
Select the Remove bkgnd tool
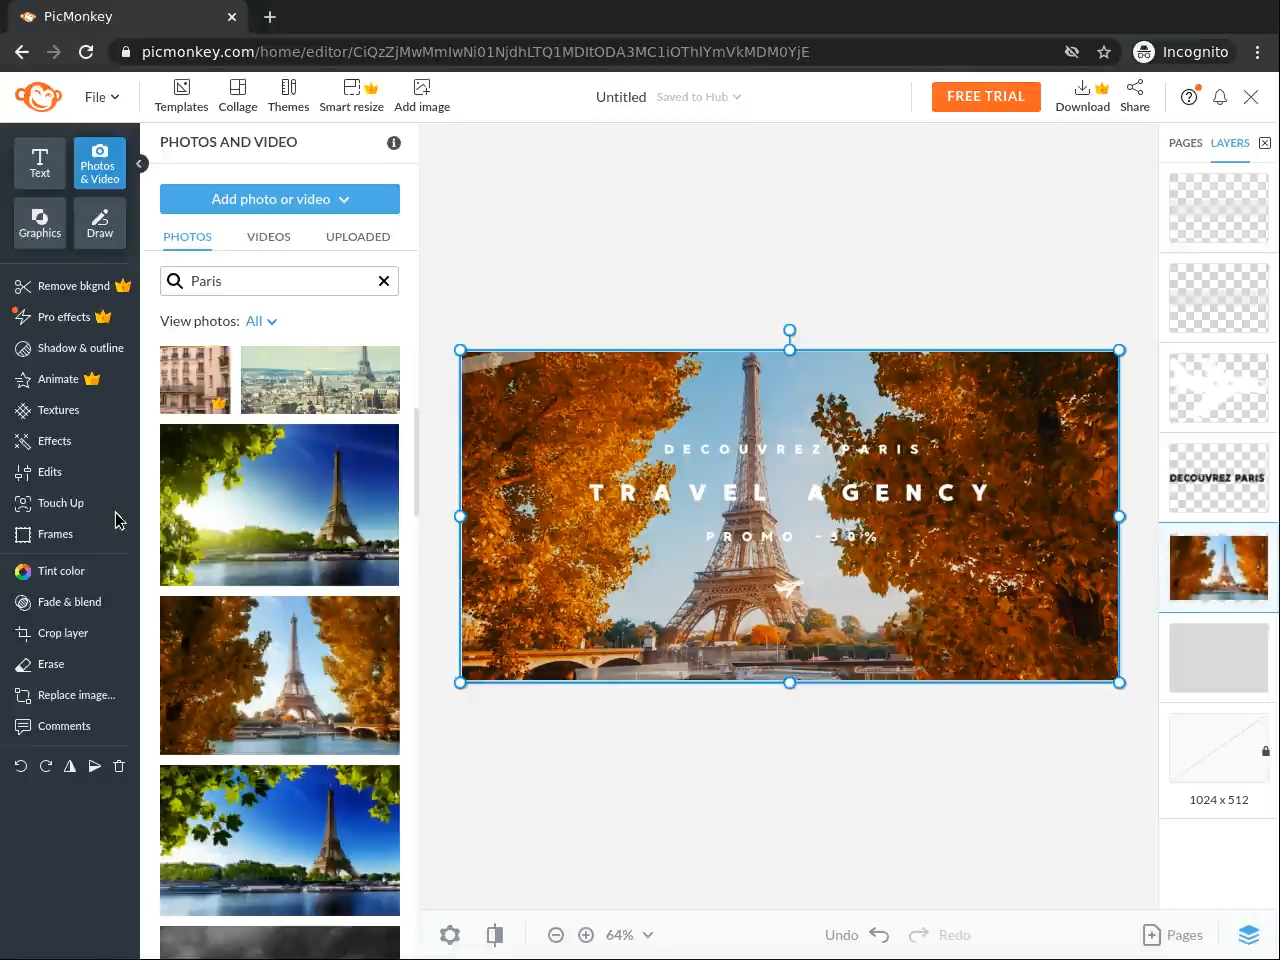73,286
